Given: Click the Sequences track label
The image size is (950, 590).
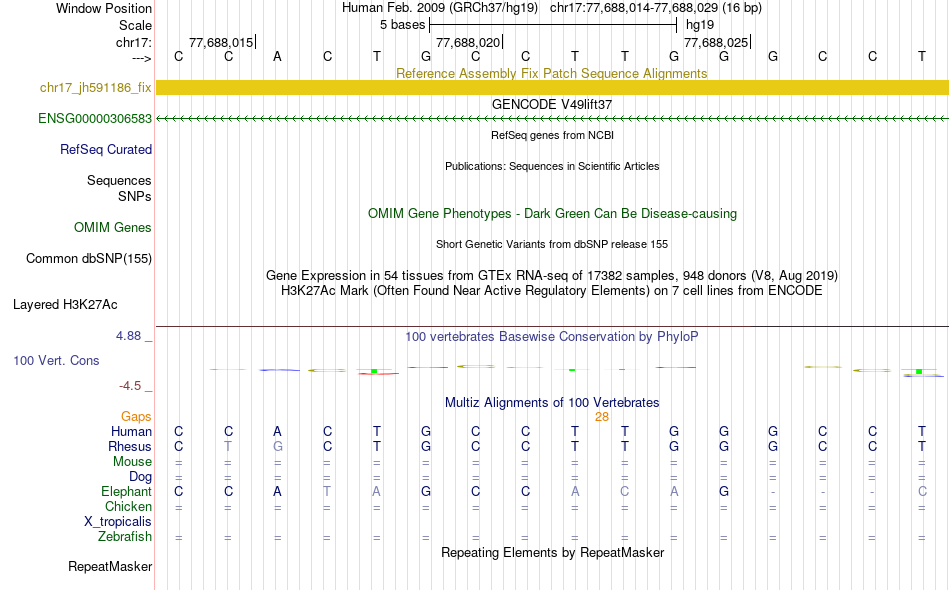Looking at the screenshot, I should [x=119, y=181].
